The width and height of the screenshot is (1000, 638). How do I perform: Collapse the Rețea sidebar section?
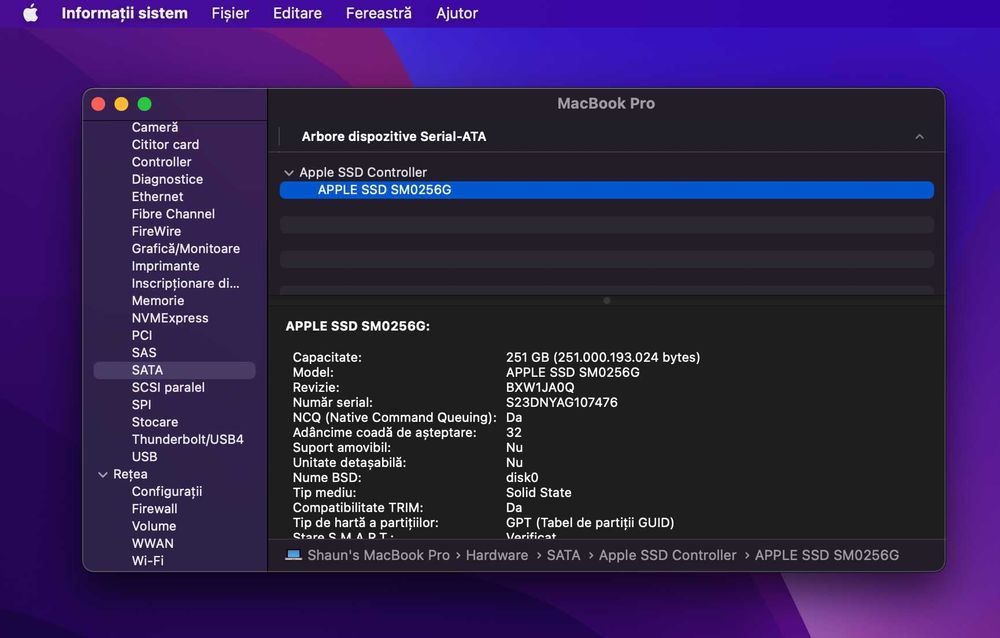103,474
